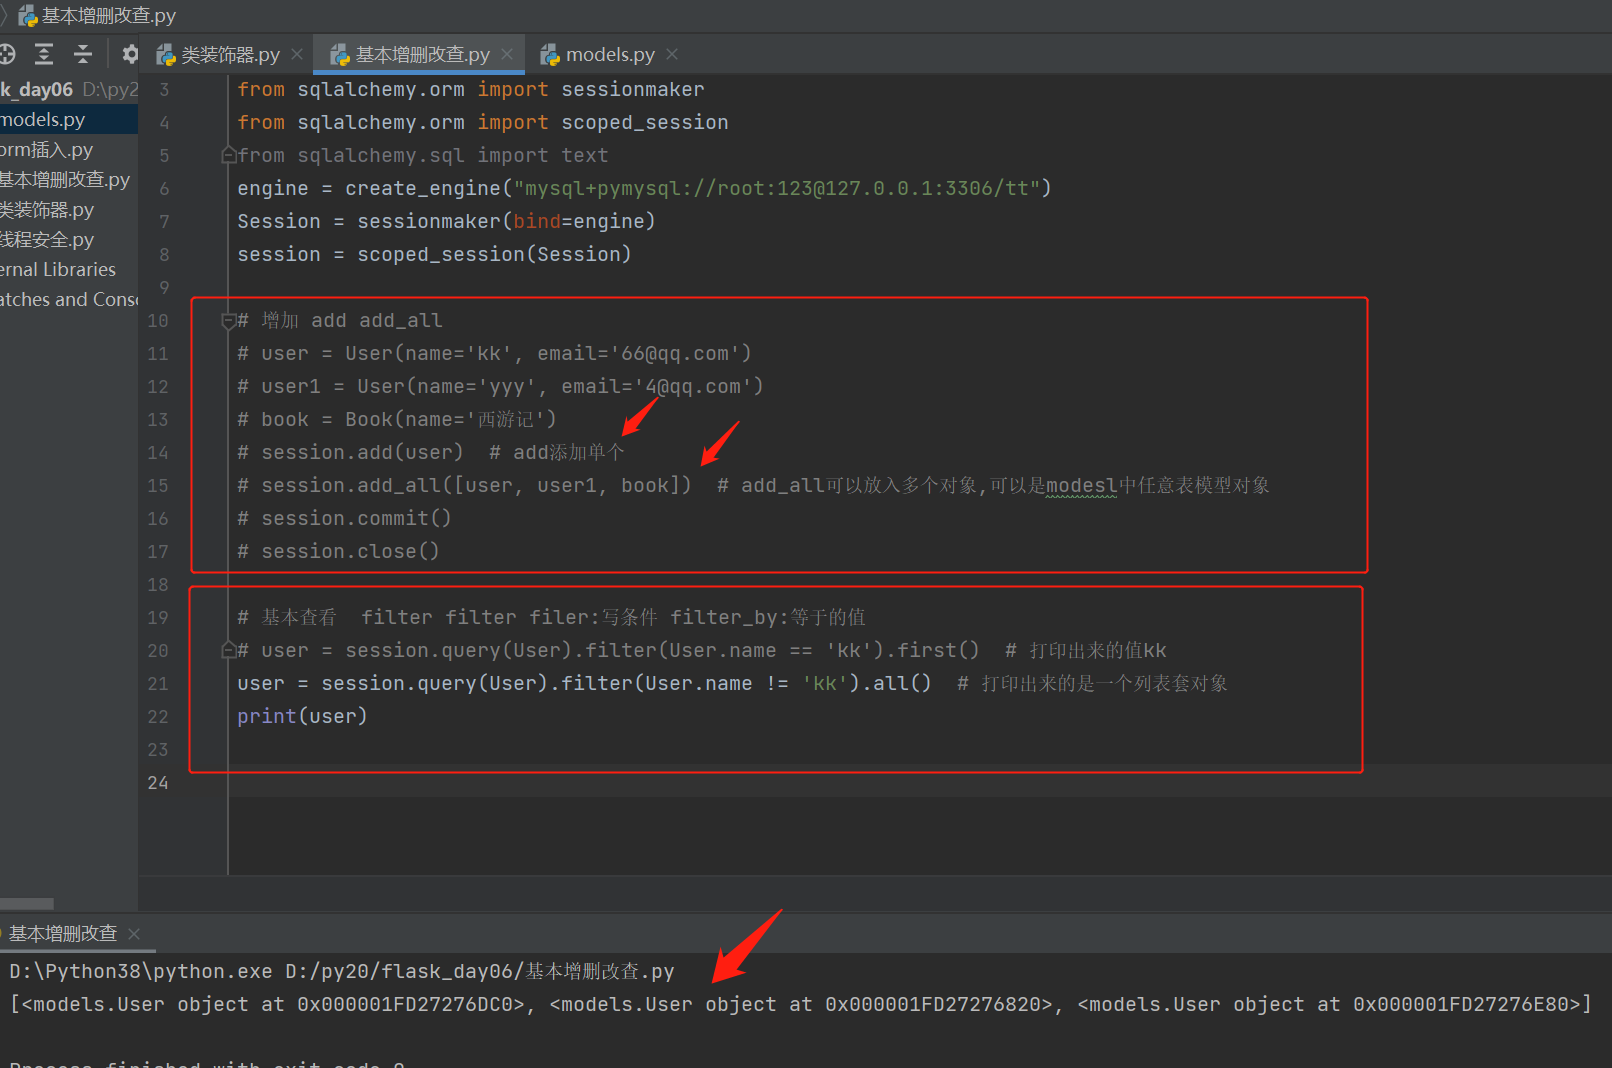Close the 基本增删改查.py editor tab
The height and width of the screenshot is (1068, 1612).
[x=507, y=54]
